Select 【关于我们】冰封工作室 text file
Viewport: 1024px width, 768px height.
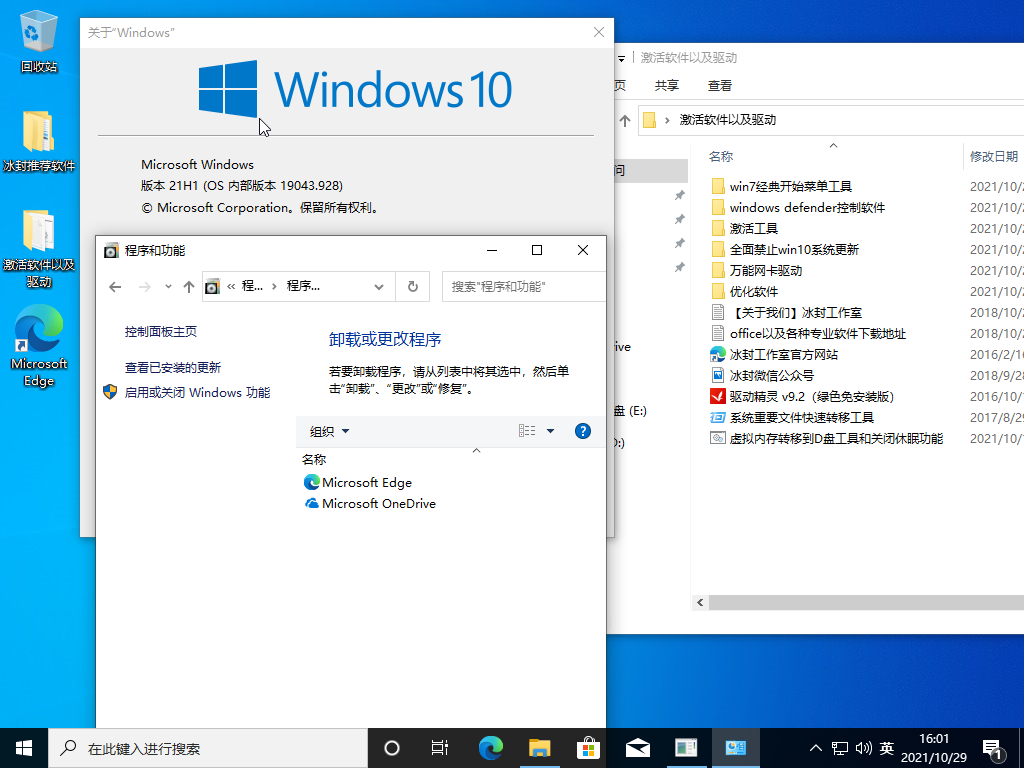786,313
